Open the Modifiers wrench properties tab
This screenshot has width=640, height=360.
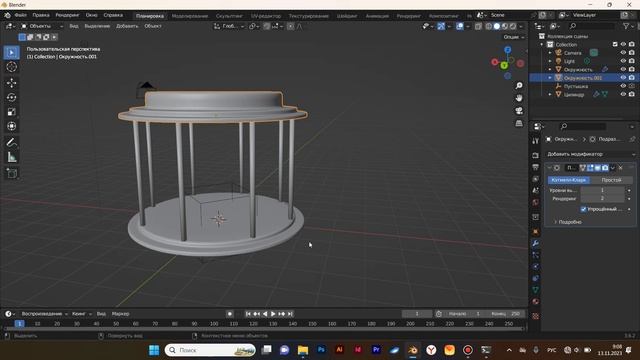click(x=536, y=243)
